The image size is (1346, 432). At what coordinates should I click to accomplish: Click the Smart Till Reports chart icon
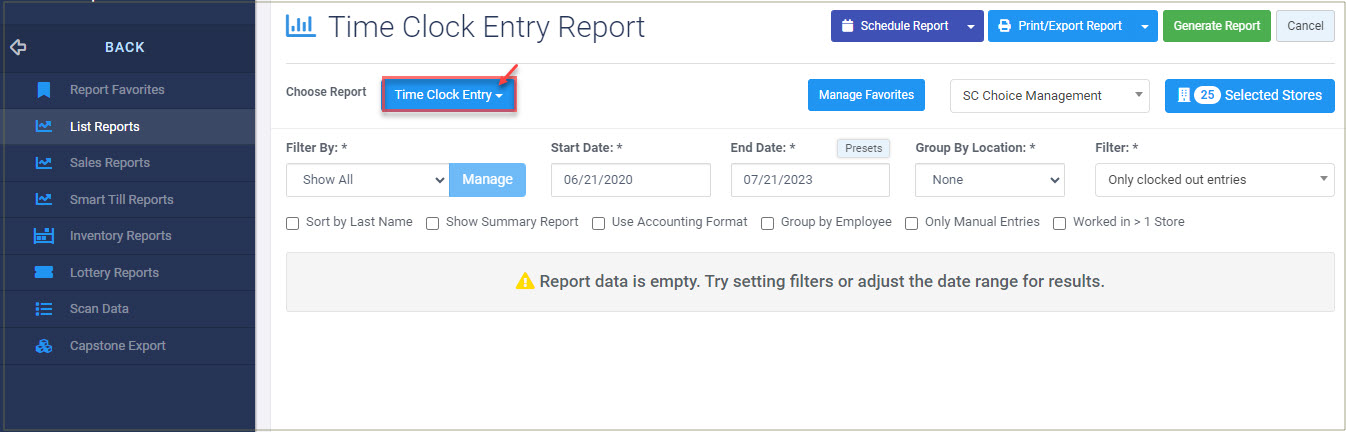43,199
